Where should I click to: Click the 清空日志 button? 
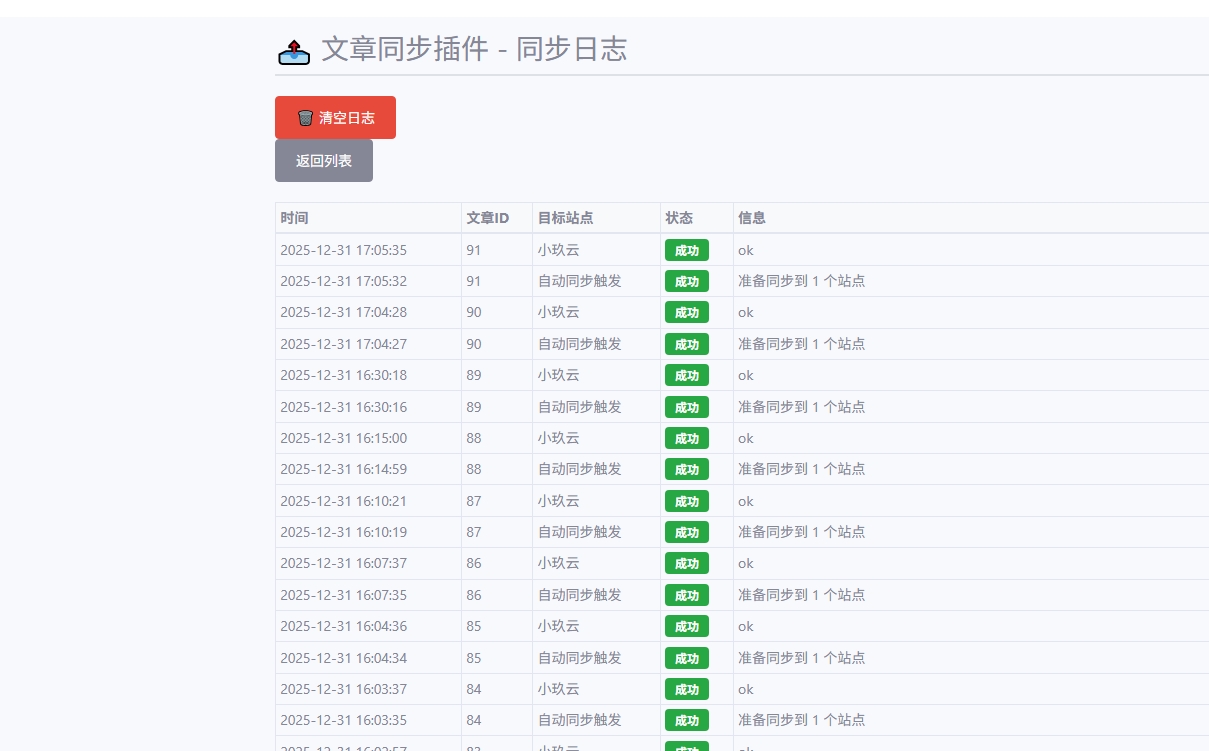click(x=335, y=117)
